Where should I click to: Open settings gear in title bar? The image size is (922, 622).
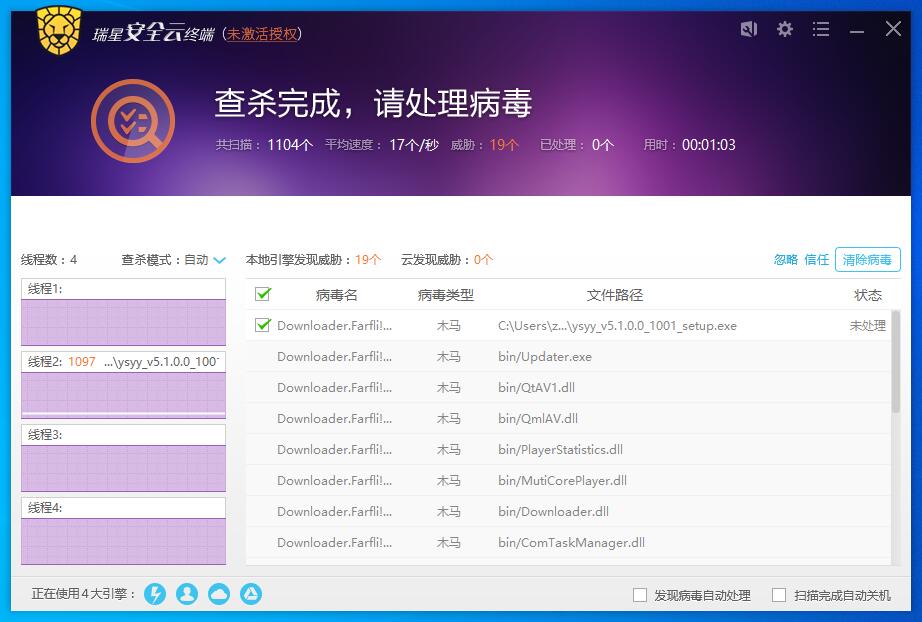(784, 29)
